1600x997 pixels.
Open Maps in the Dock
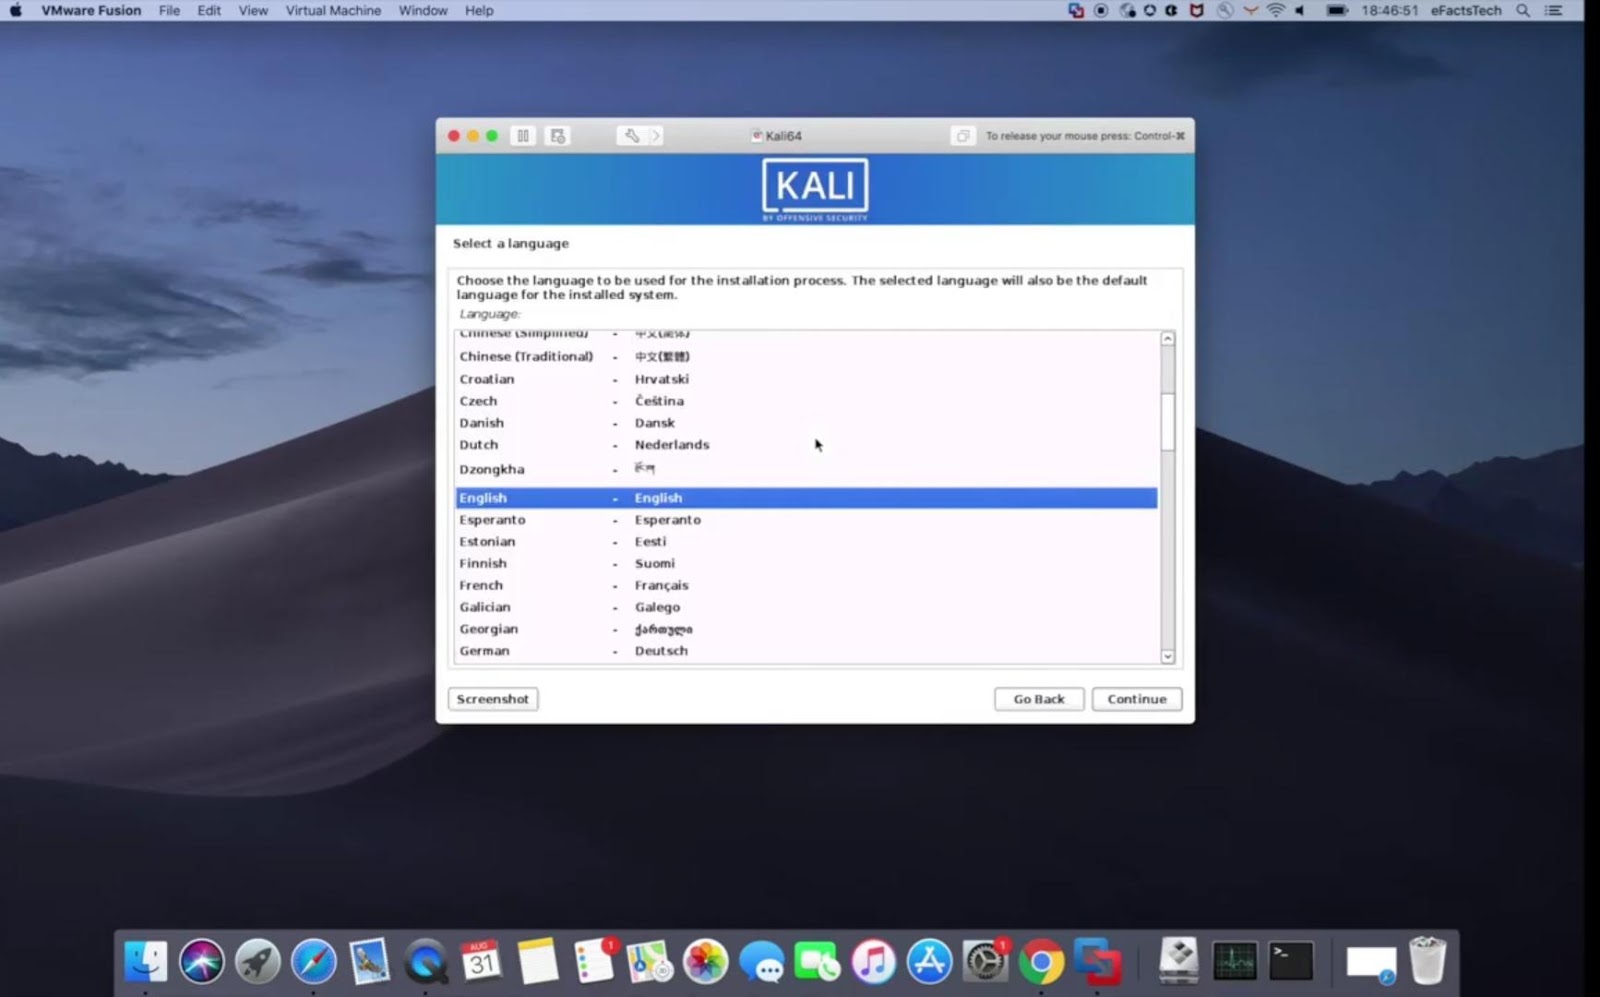pyautogui.click(x=650, y=962)
